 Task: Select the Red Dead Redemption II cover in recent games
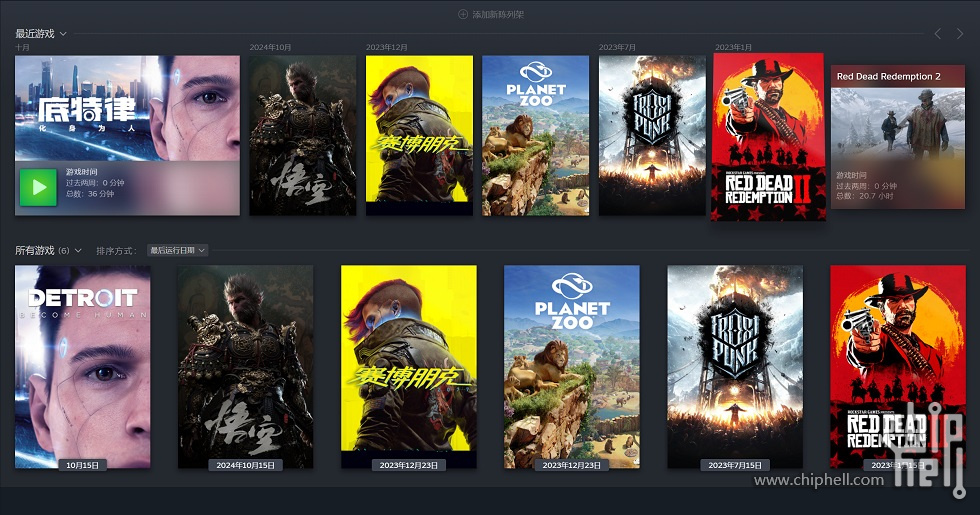(x=768, y=137)
